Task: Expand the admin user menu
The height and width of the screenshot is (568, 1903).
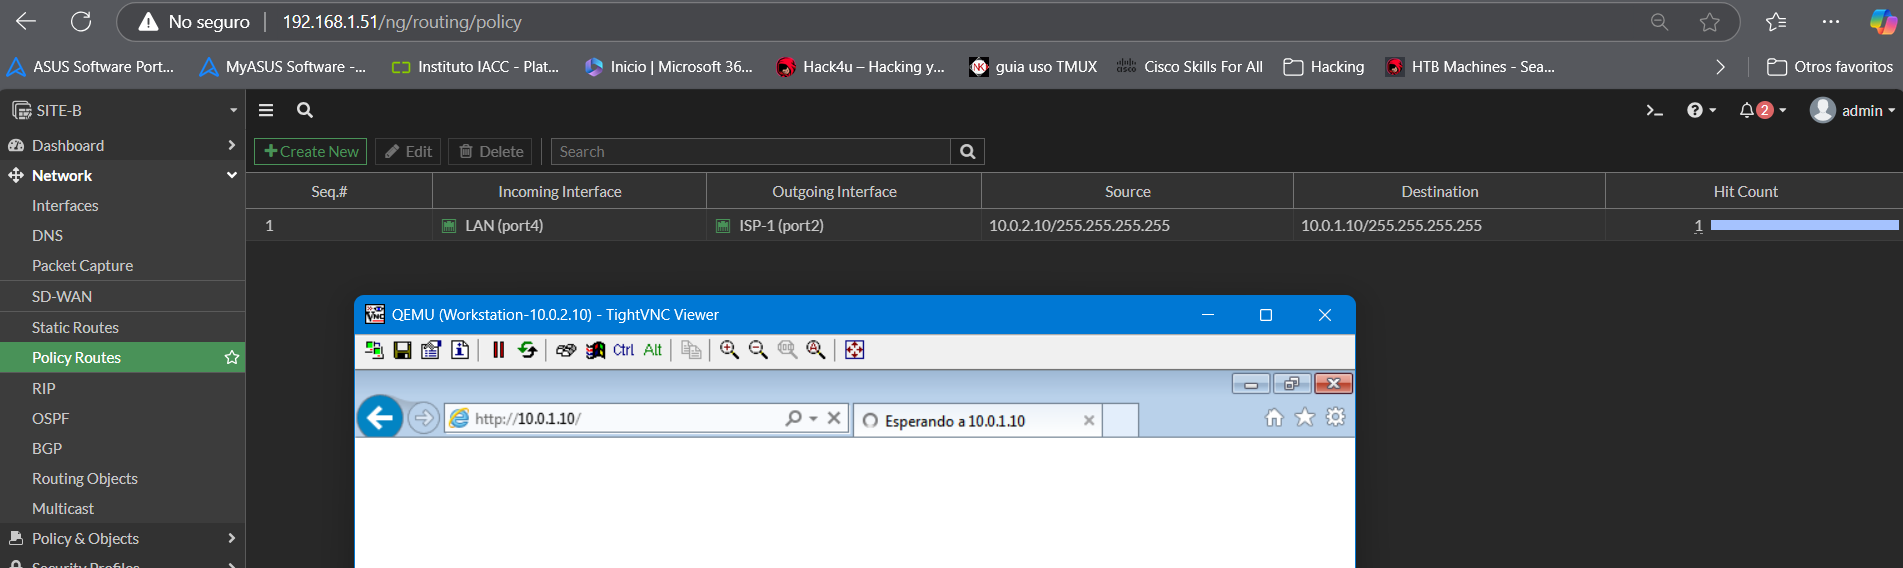Action: (1852, 111)
